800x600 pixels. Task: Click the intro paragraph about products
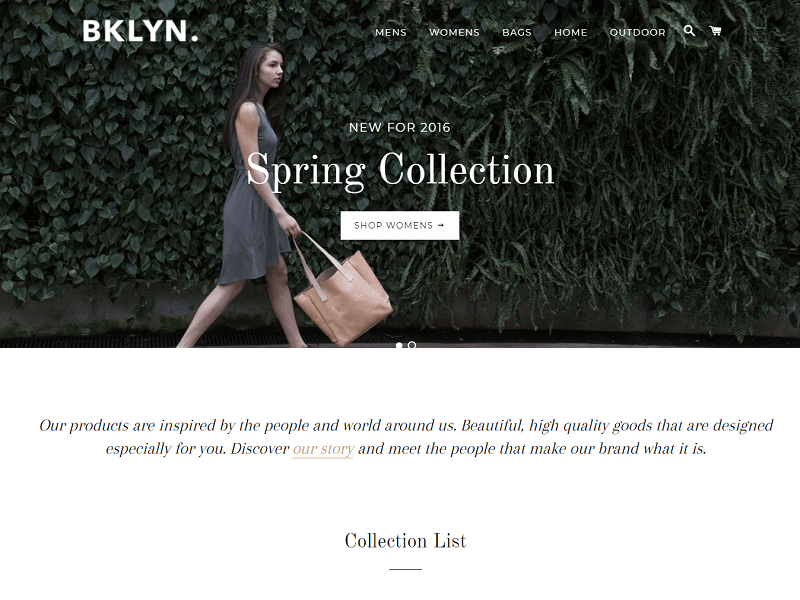406,437
